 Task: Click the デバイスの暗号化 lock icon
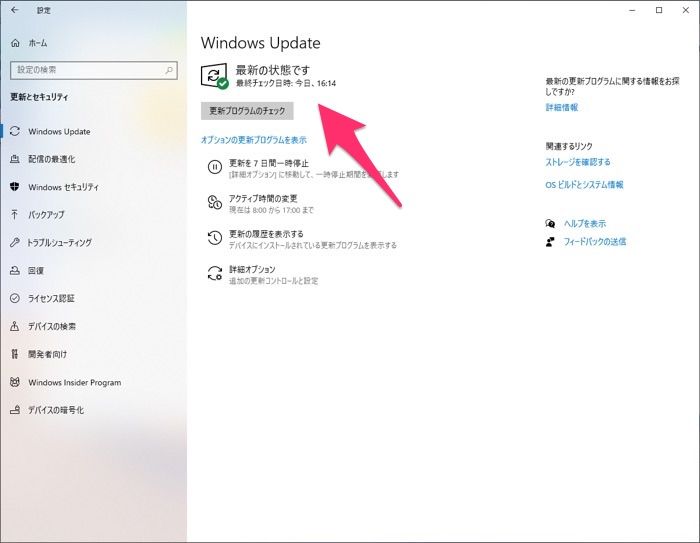[15, 410]
